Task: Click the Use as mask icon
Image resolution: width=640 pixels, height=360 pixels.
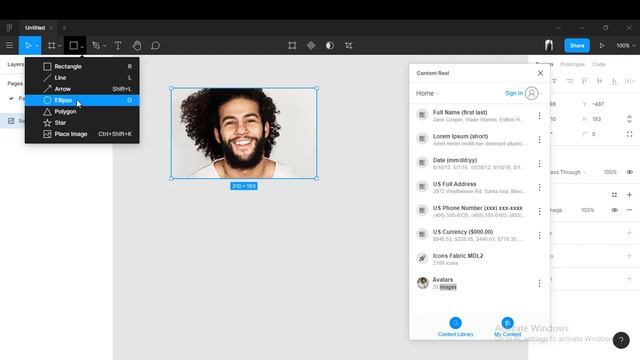Action: (x=330, y=45)
